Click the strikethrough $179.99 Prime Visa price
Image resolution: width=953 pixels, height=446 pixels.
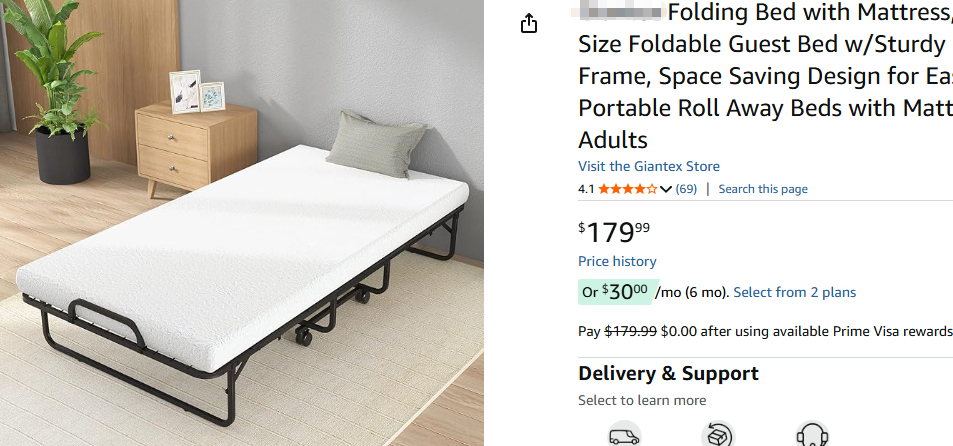(631, 331)
